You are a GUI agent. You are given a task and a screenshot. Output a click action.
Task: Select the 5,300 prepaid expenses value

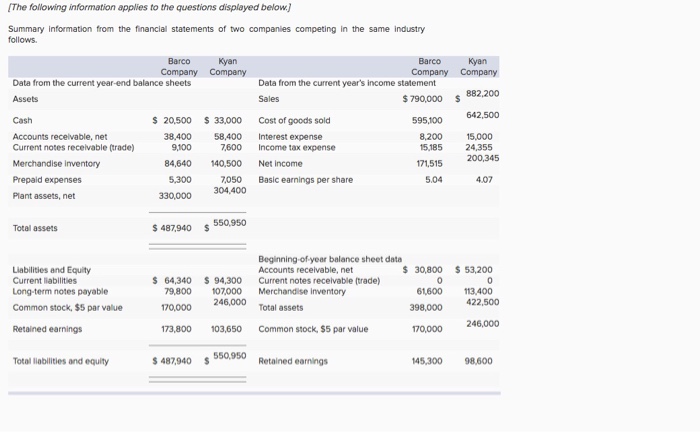[x=180, y=180]
